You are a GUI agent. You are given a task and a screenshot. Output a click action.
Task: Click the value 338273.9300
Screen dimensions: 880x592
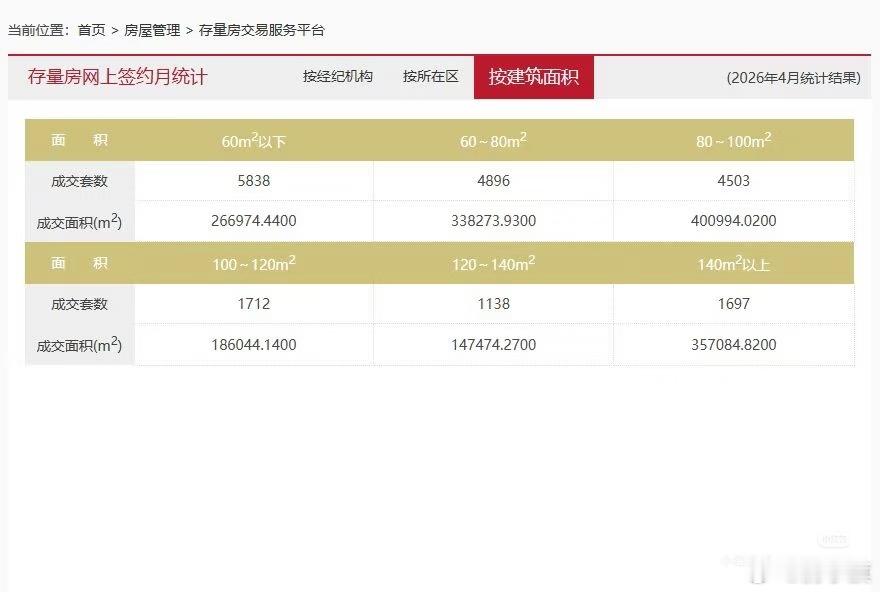(493, 221)
